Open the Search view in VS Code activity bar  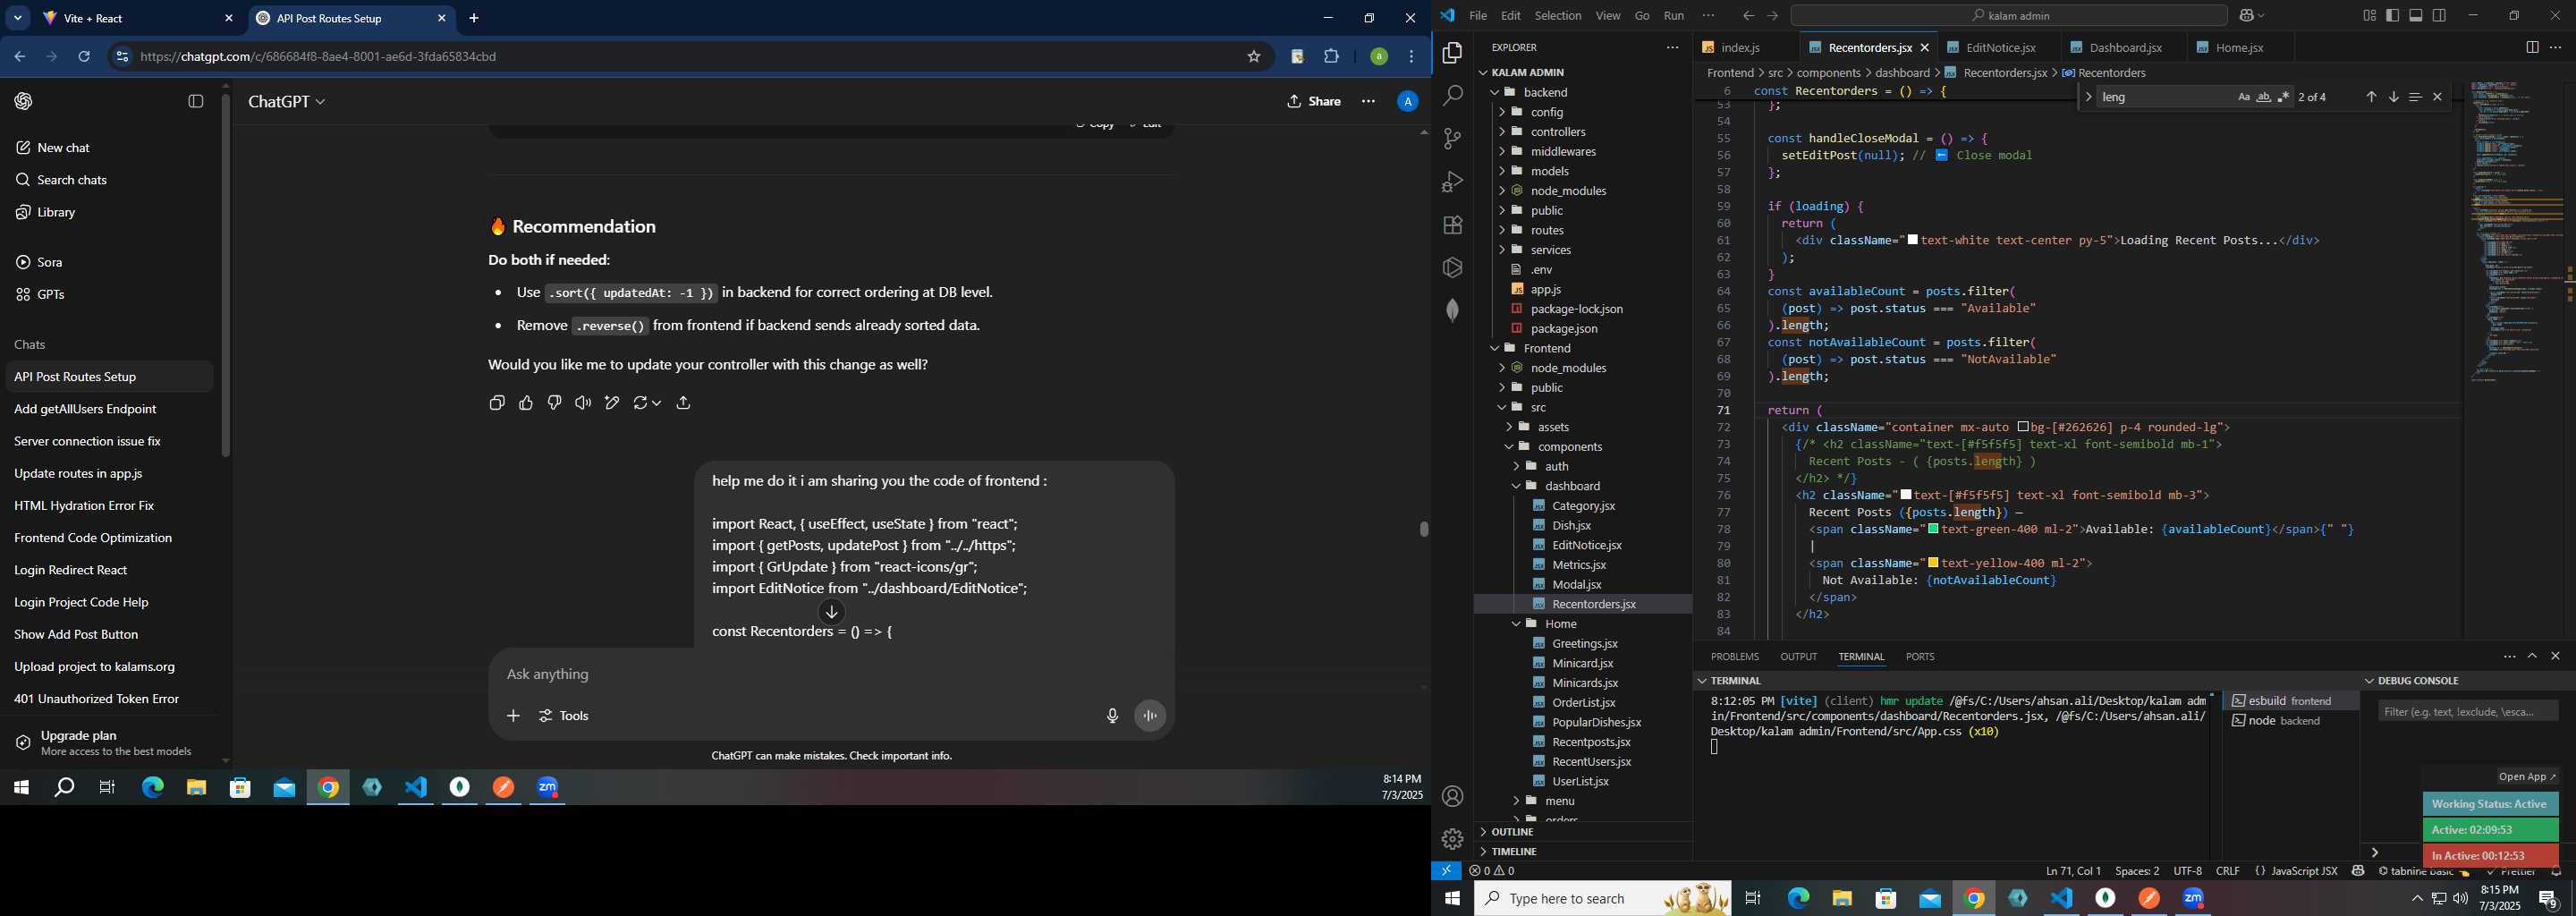(1452, 96)
